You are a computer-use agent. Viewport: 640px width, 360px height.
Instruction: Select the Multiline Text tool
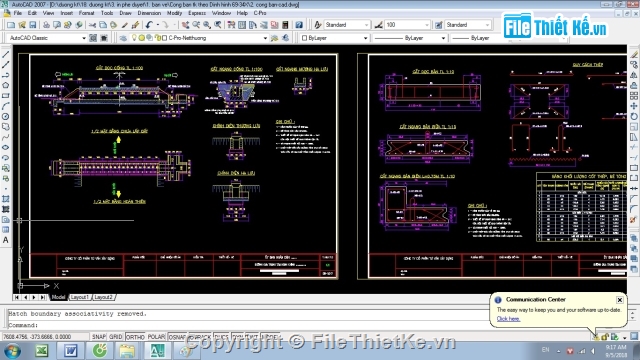(x=6, y=240)
